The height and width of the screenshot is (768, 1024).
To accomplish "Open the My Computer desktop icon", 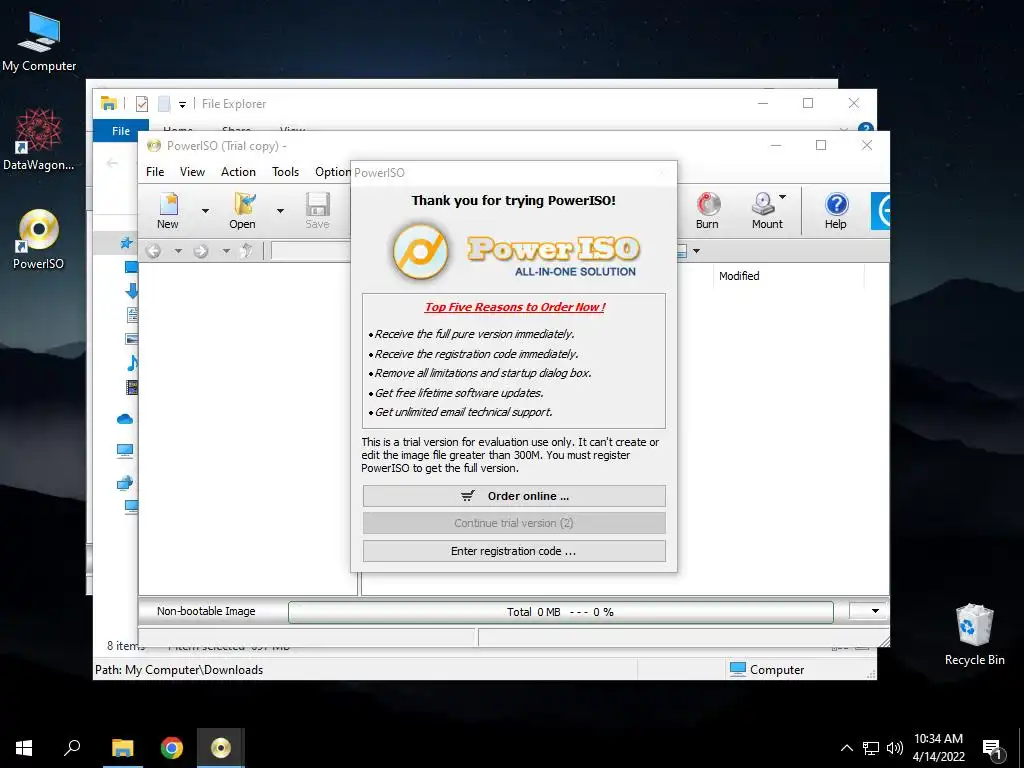I will (x=39, y=42).
